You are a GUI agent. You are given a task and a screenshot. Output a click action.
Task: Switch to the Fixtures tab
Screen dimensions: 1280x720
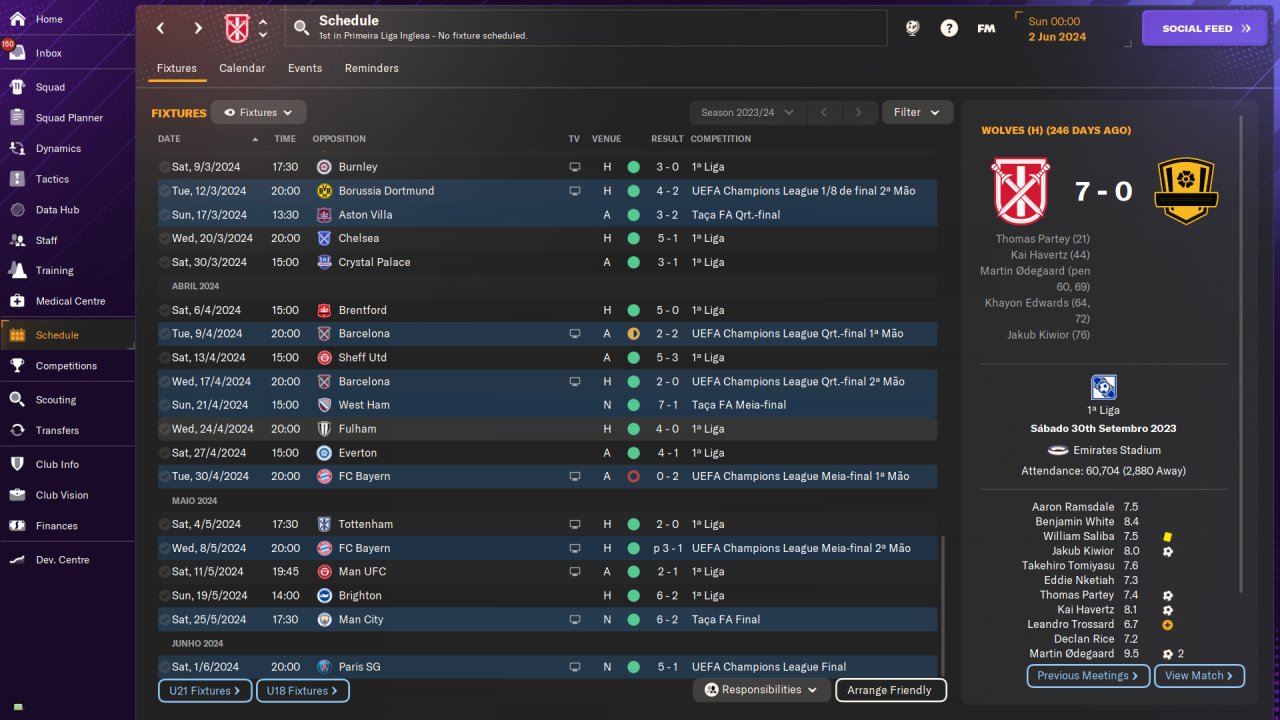click(177, 68)
